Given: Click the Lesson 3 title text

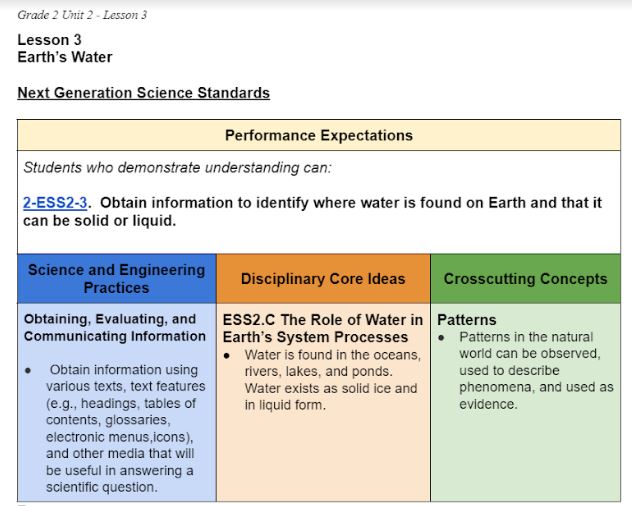Looking at the screenshot, I should 50,40.
